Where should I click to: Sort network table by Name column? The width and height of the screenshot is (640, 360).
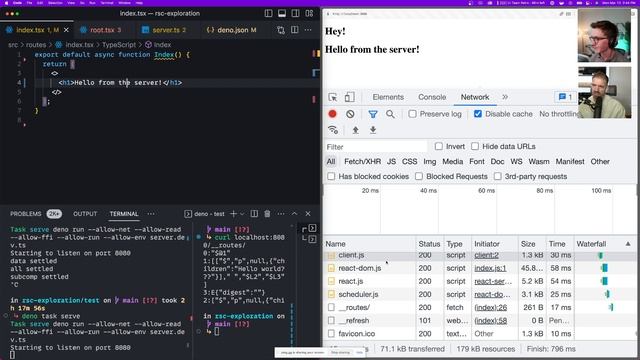[370, 244]
